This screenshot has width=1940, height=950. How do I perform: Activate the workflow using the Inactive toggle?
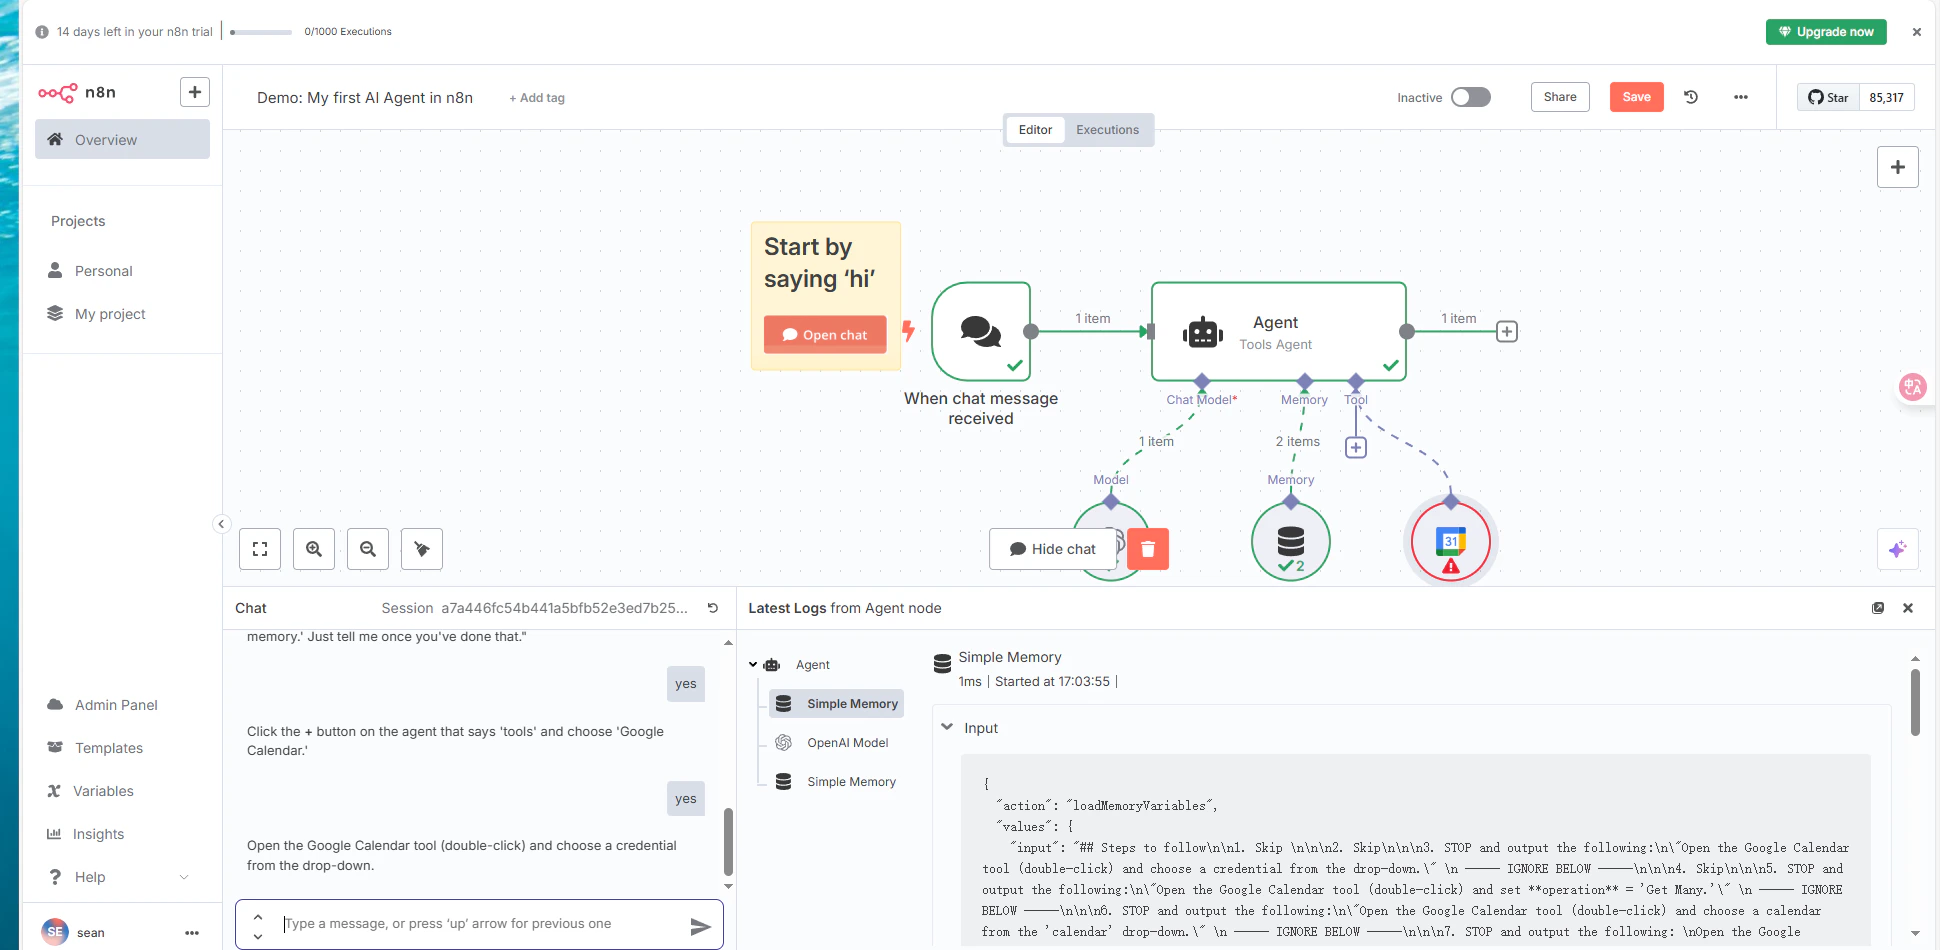(x=1470, y=97)
